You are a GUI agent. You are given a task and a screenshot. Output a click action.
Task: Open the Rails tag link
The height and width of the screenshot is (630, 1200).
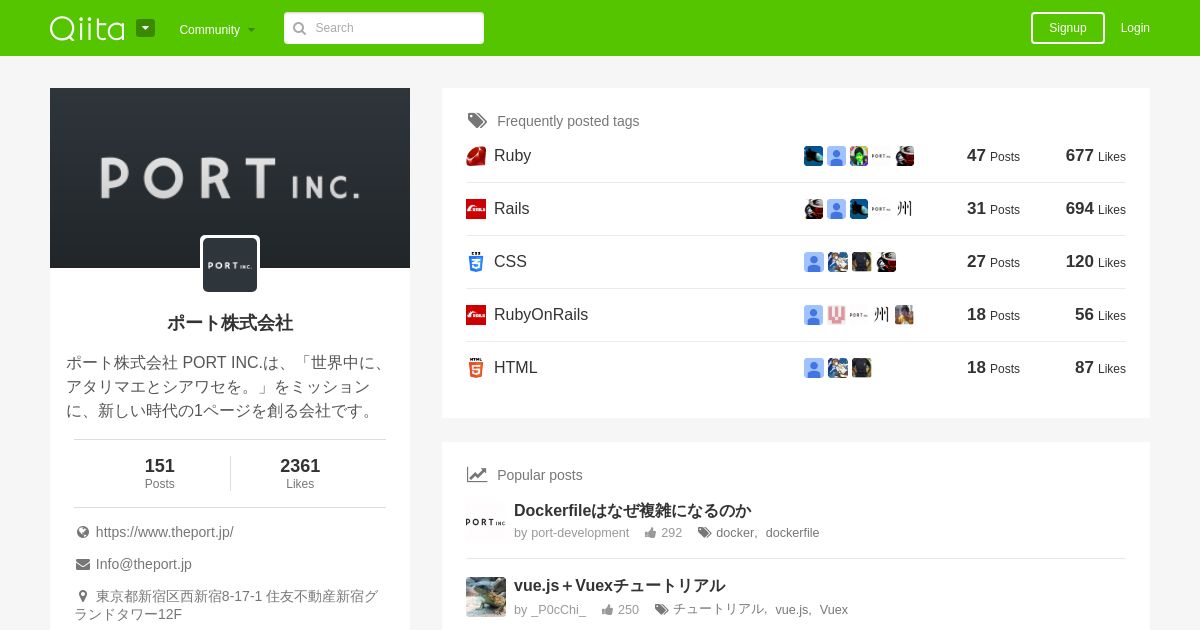511,209
